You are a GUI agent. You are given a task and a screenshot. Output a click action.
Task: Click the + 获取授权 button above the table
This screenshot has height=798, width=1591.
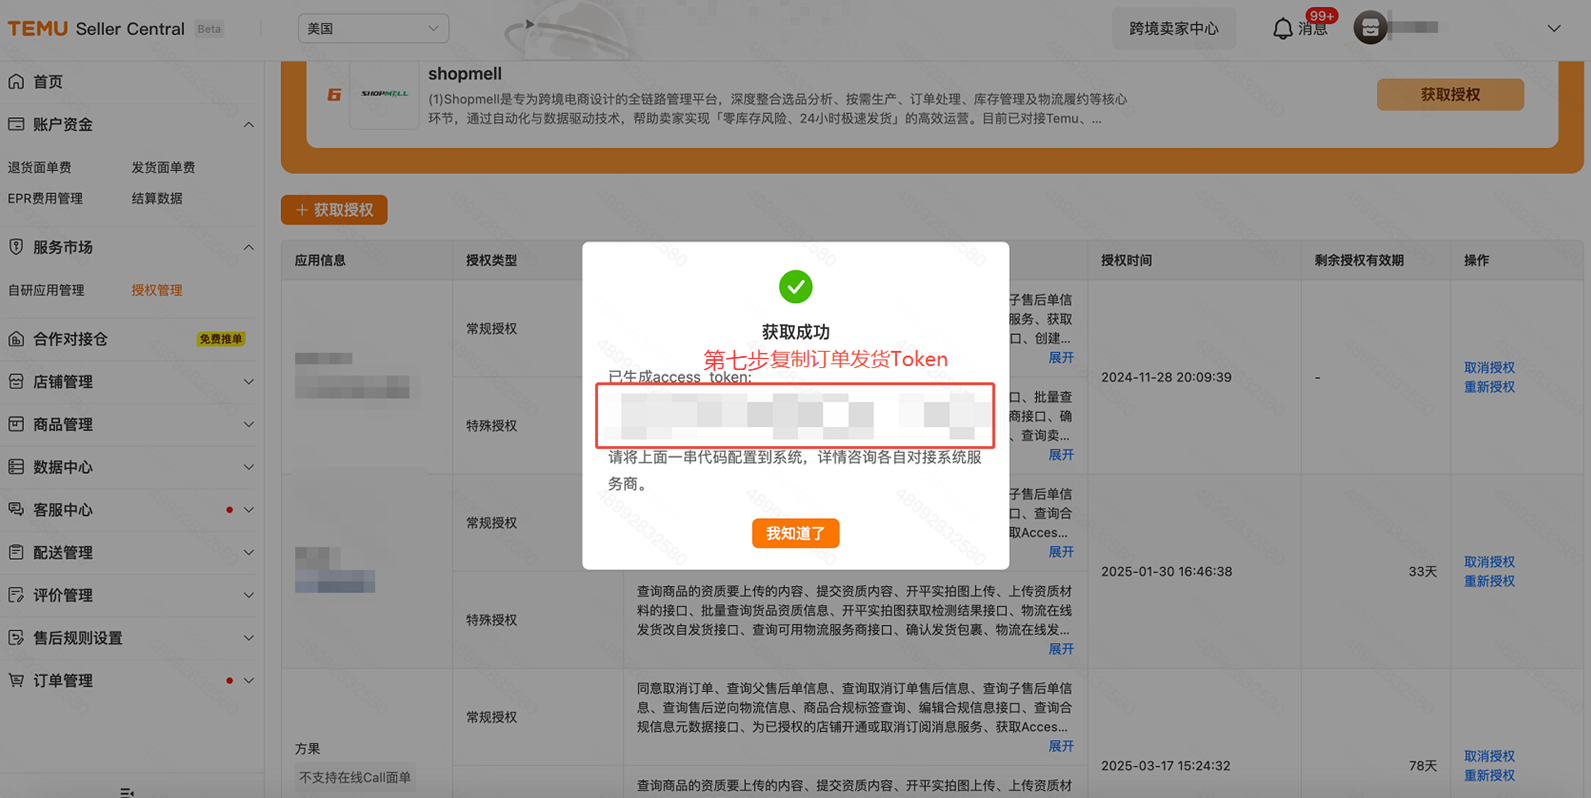click(x=334, y=210)
